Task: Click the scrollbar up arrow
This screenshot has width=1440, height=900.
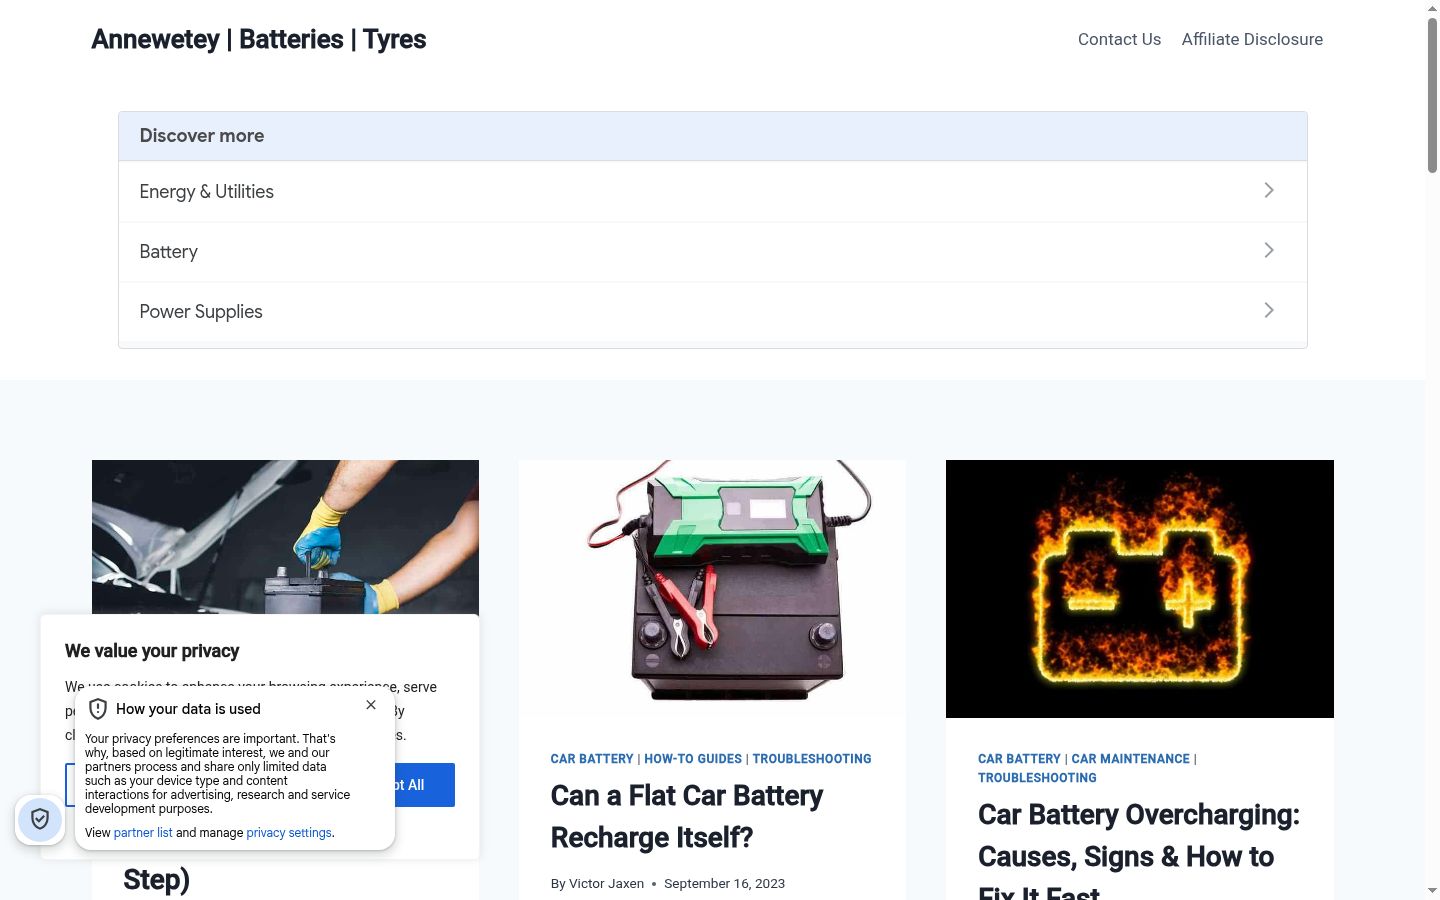Action: click(1432, 8)
